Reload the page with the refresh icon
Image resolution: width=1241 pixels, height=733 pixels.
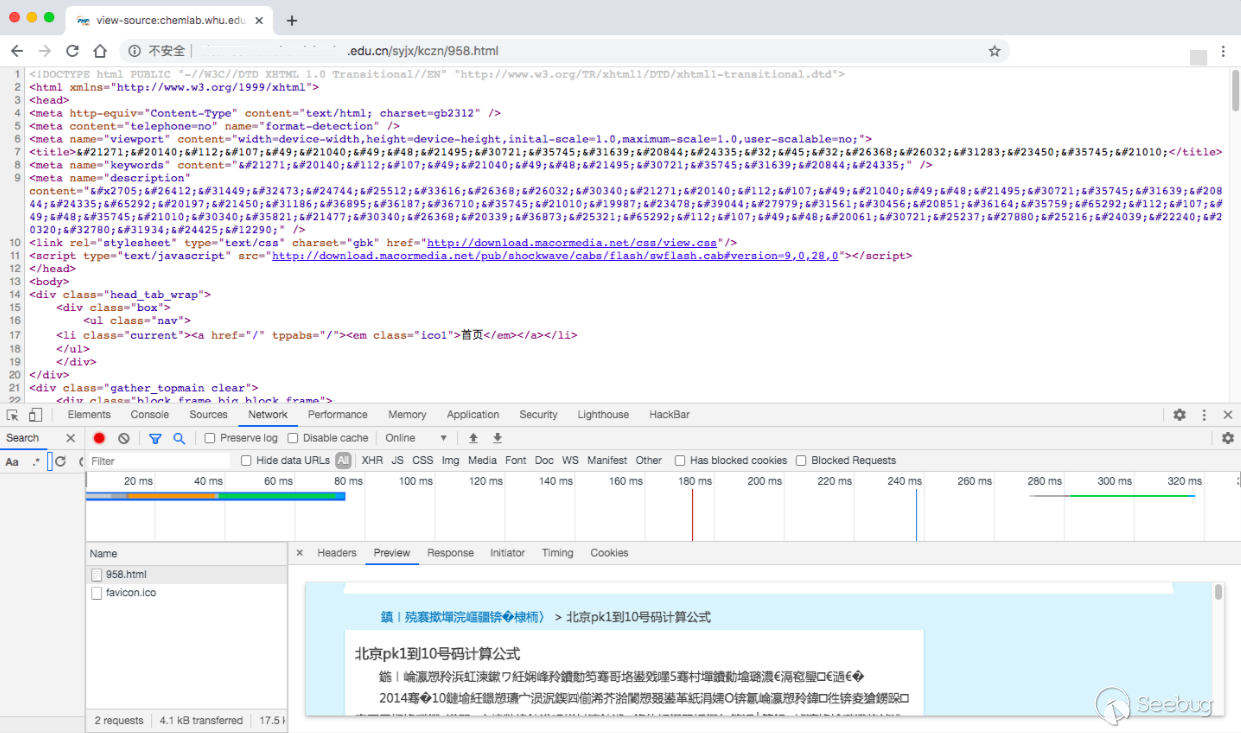72,51
